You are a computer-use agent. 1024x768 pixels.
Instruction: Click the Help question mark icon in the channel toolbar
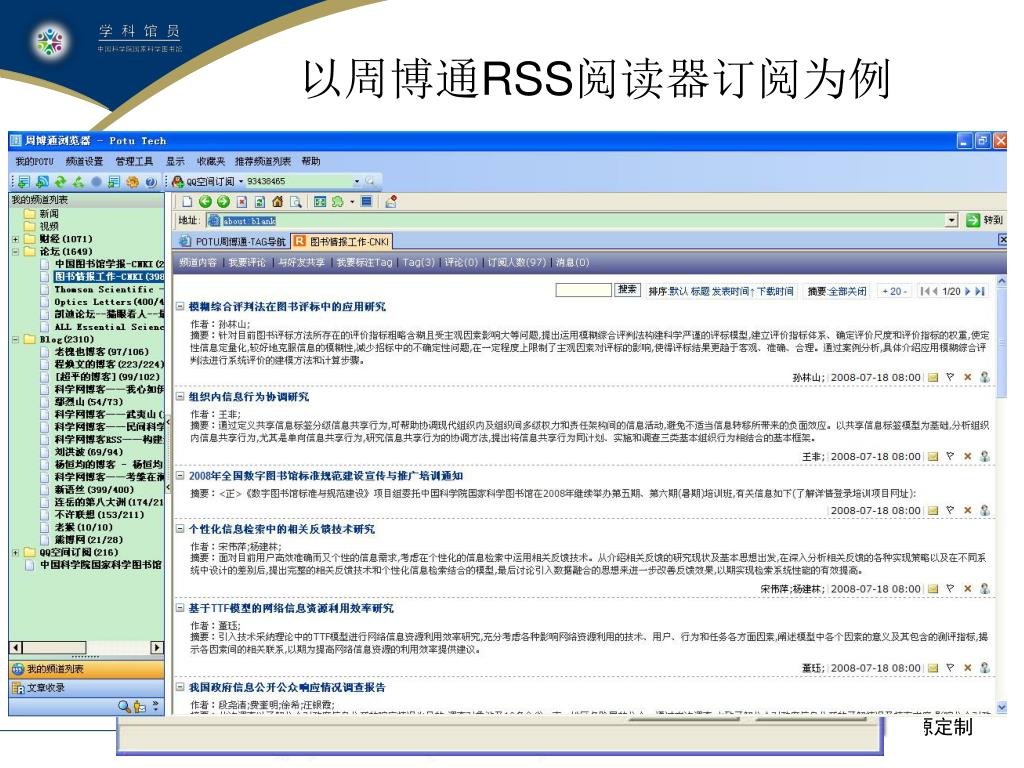[150, 182]
